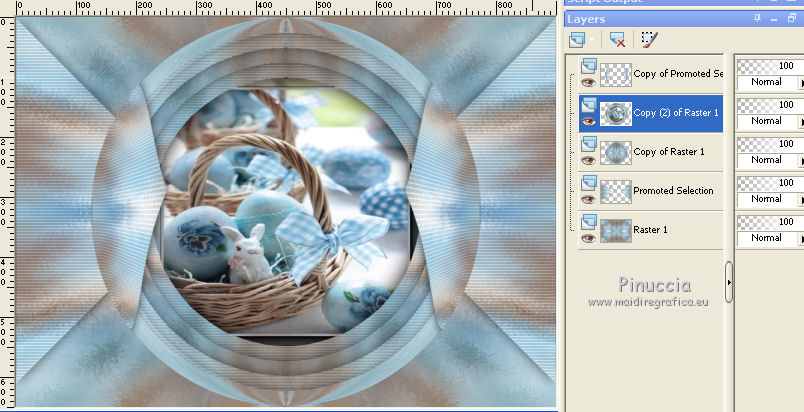Select thumbnail of Raster 1 layer
The width and height of the screenshot is (804, 412).
pyautogui.click(x=615, y=230)
